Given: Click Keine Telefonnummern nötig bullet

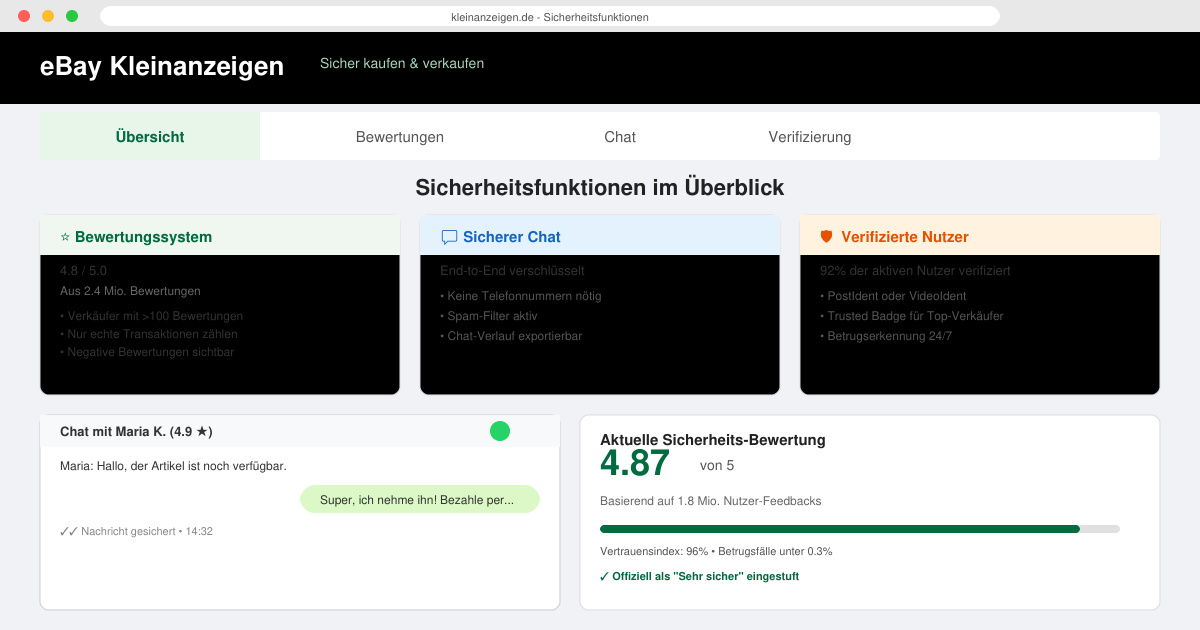Looking at the screenshot, I should (x=521, y=296).
